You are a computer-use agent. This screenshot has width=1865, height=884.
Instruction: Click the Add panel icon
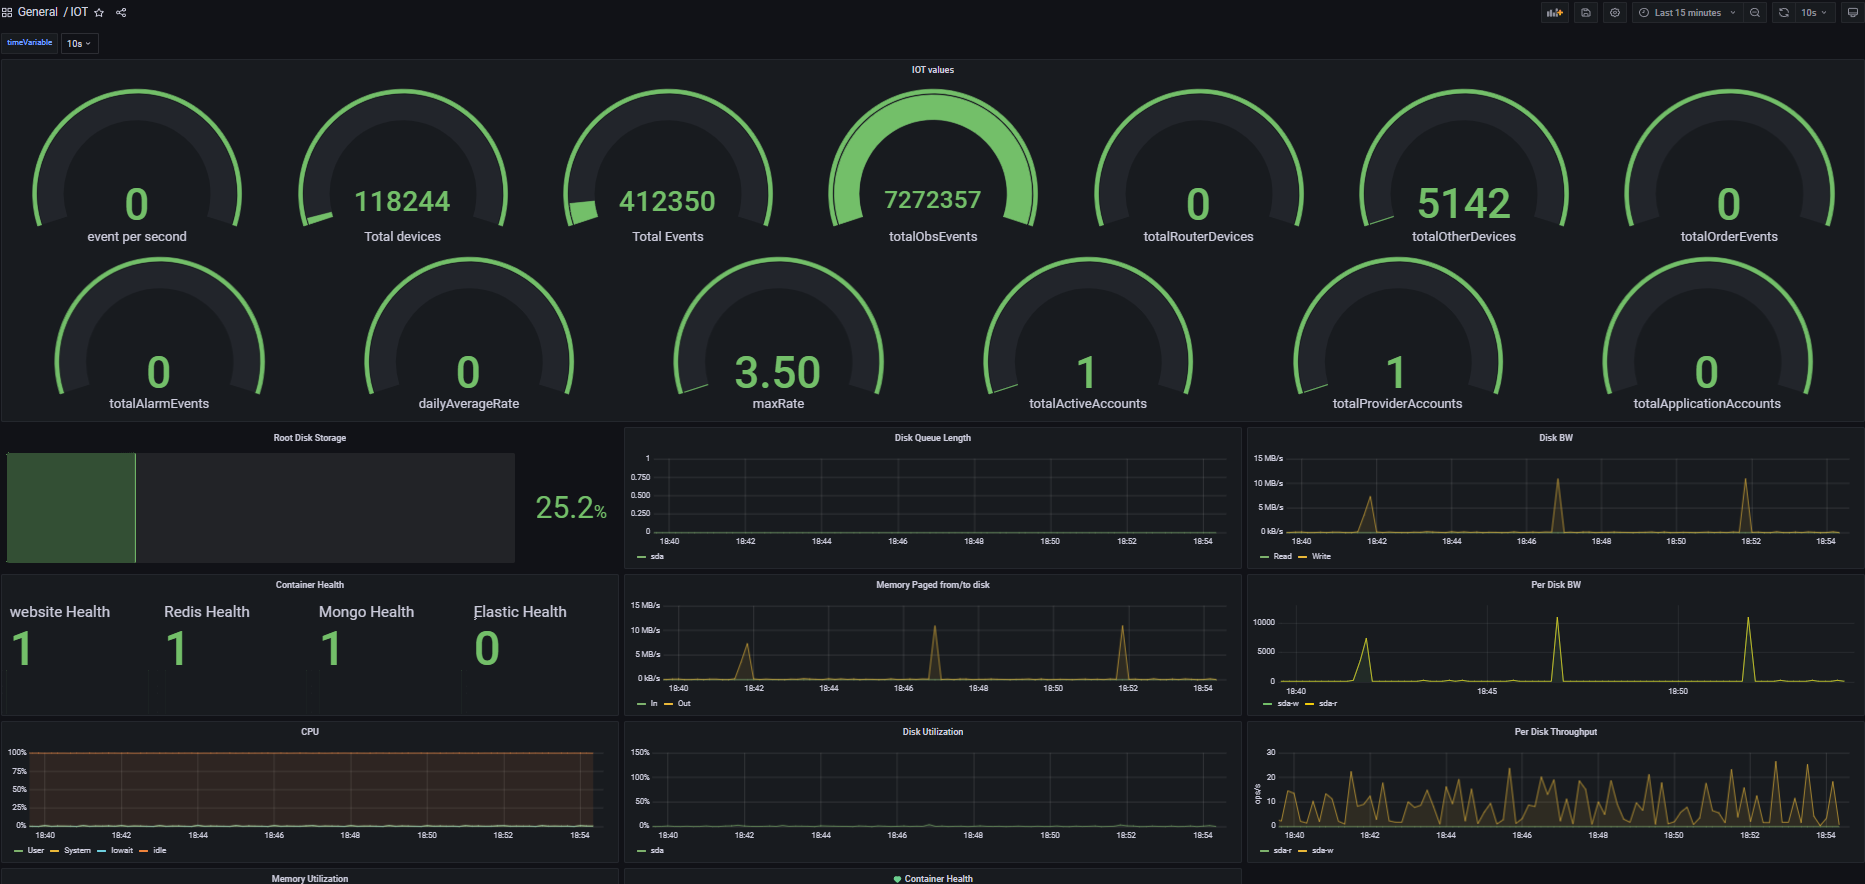pos(1554,13)
